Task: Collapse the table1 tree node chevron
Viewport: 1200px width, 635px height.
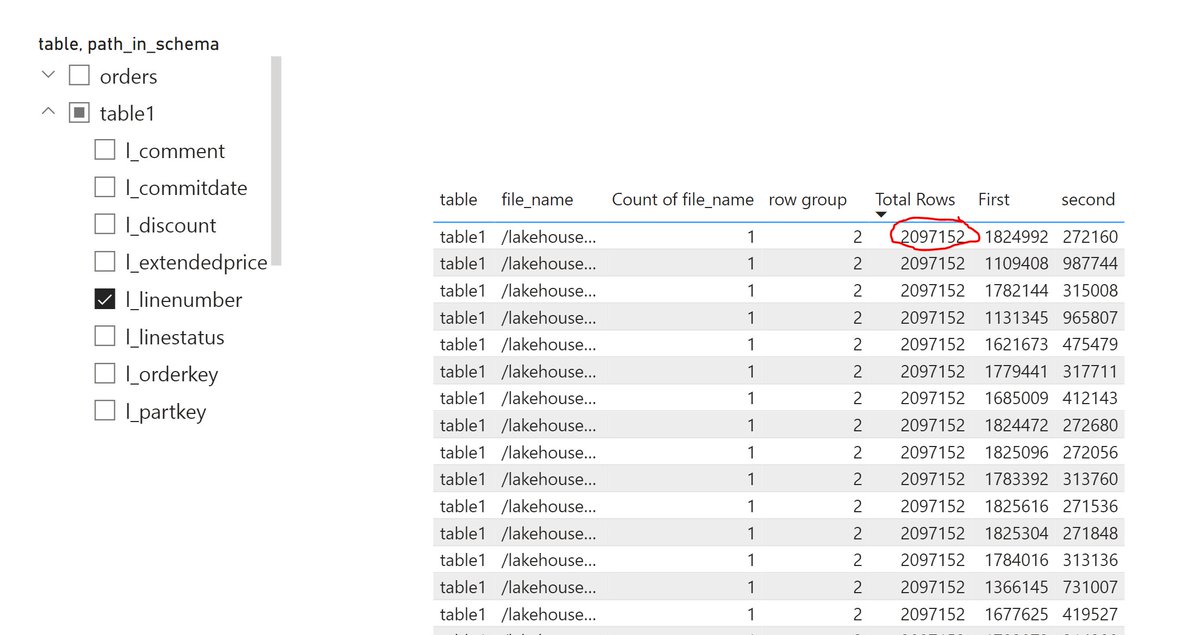Action: point(48,112)
